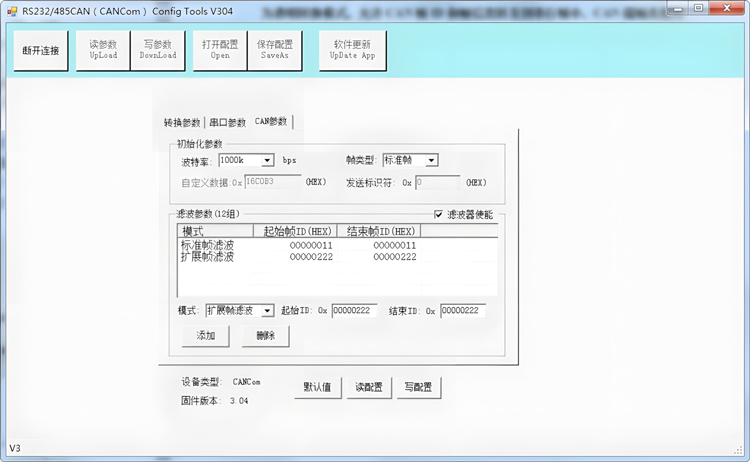Toggle the 滤波器使能 checkbox
750x462 pixels.
tap(439, 214)
